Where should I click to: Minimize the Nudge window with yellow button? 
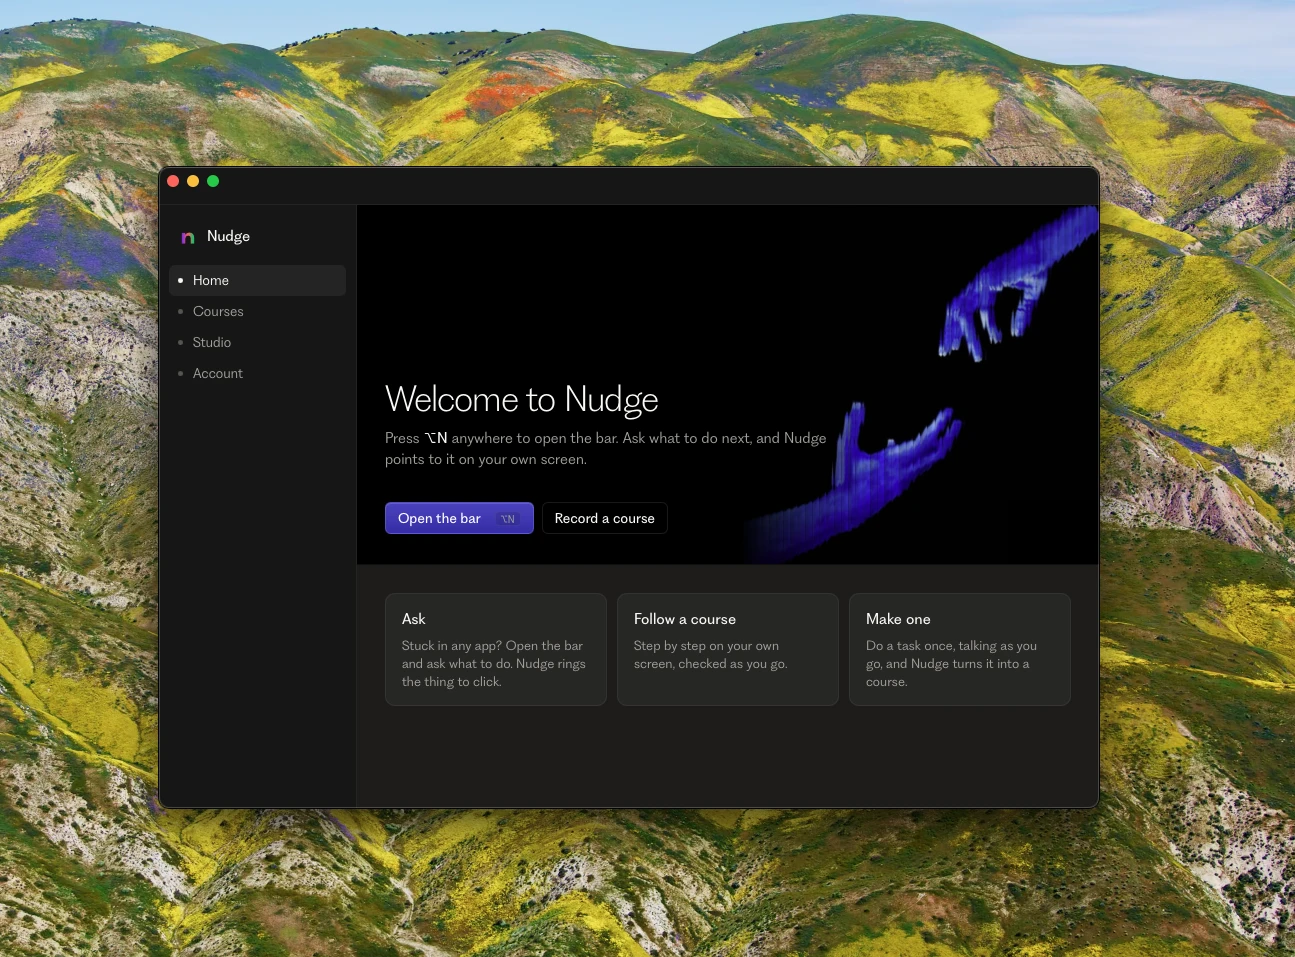pyautogui.click(x=193, y=181)
